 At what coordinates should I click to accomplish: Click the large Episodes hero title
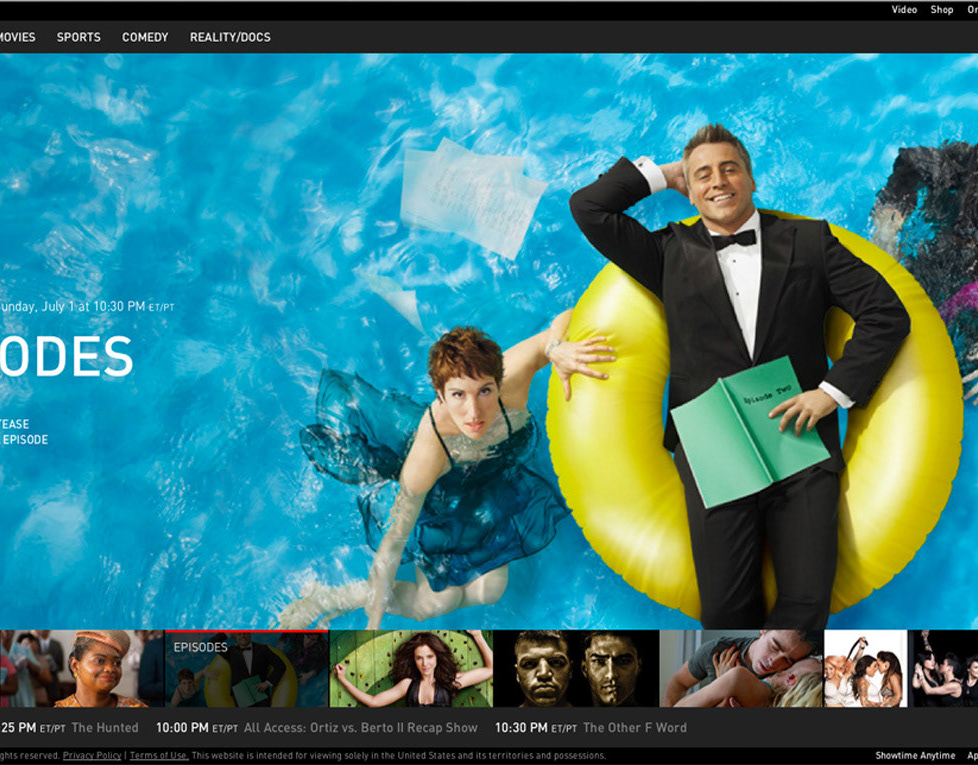click(66, 357)
